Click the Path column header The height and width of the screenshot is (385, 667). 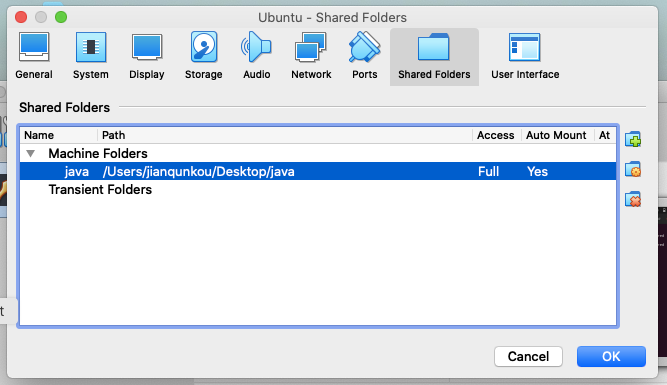[285, 135]
